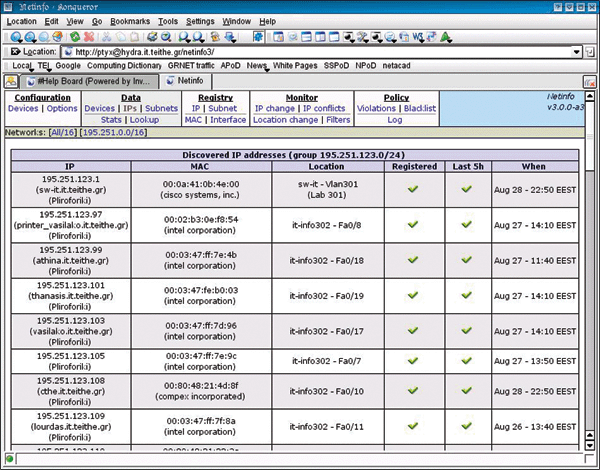This screenshot has height=470, width=600.
Task: Open the Bookmarks menu
Action: click(128, 20)
